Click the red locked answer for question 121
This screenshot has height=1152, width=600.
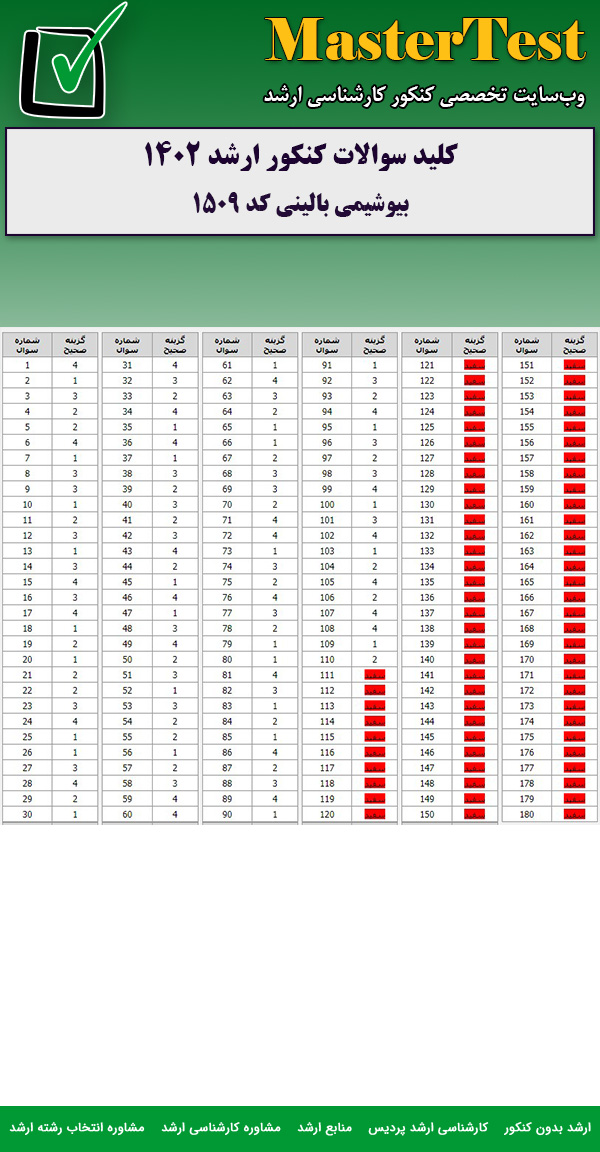[x=475, y=366]
